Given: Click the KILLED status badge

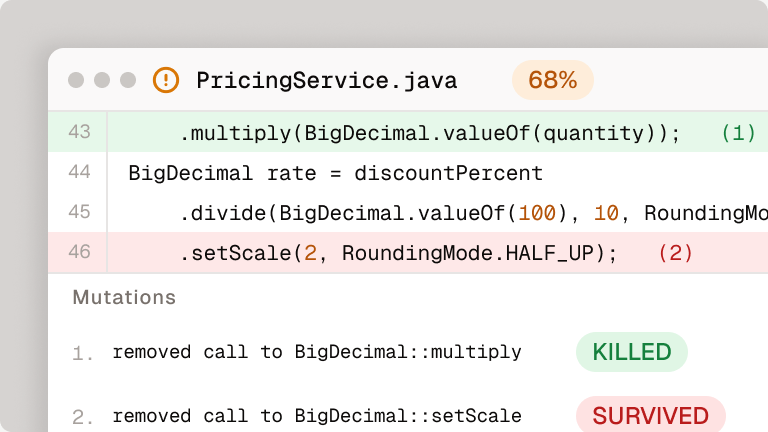Looking at the screenshot, I should click(x=632, y=352).
